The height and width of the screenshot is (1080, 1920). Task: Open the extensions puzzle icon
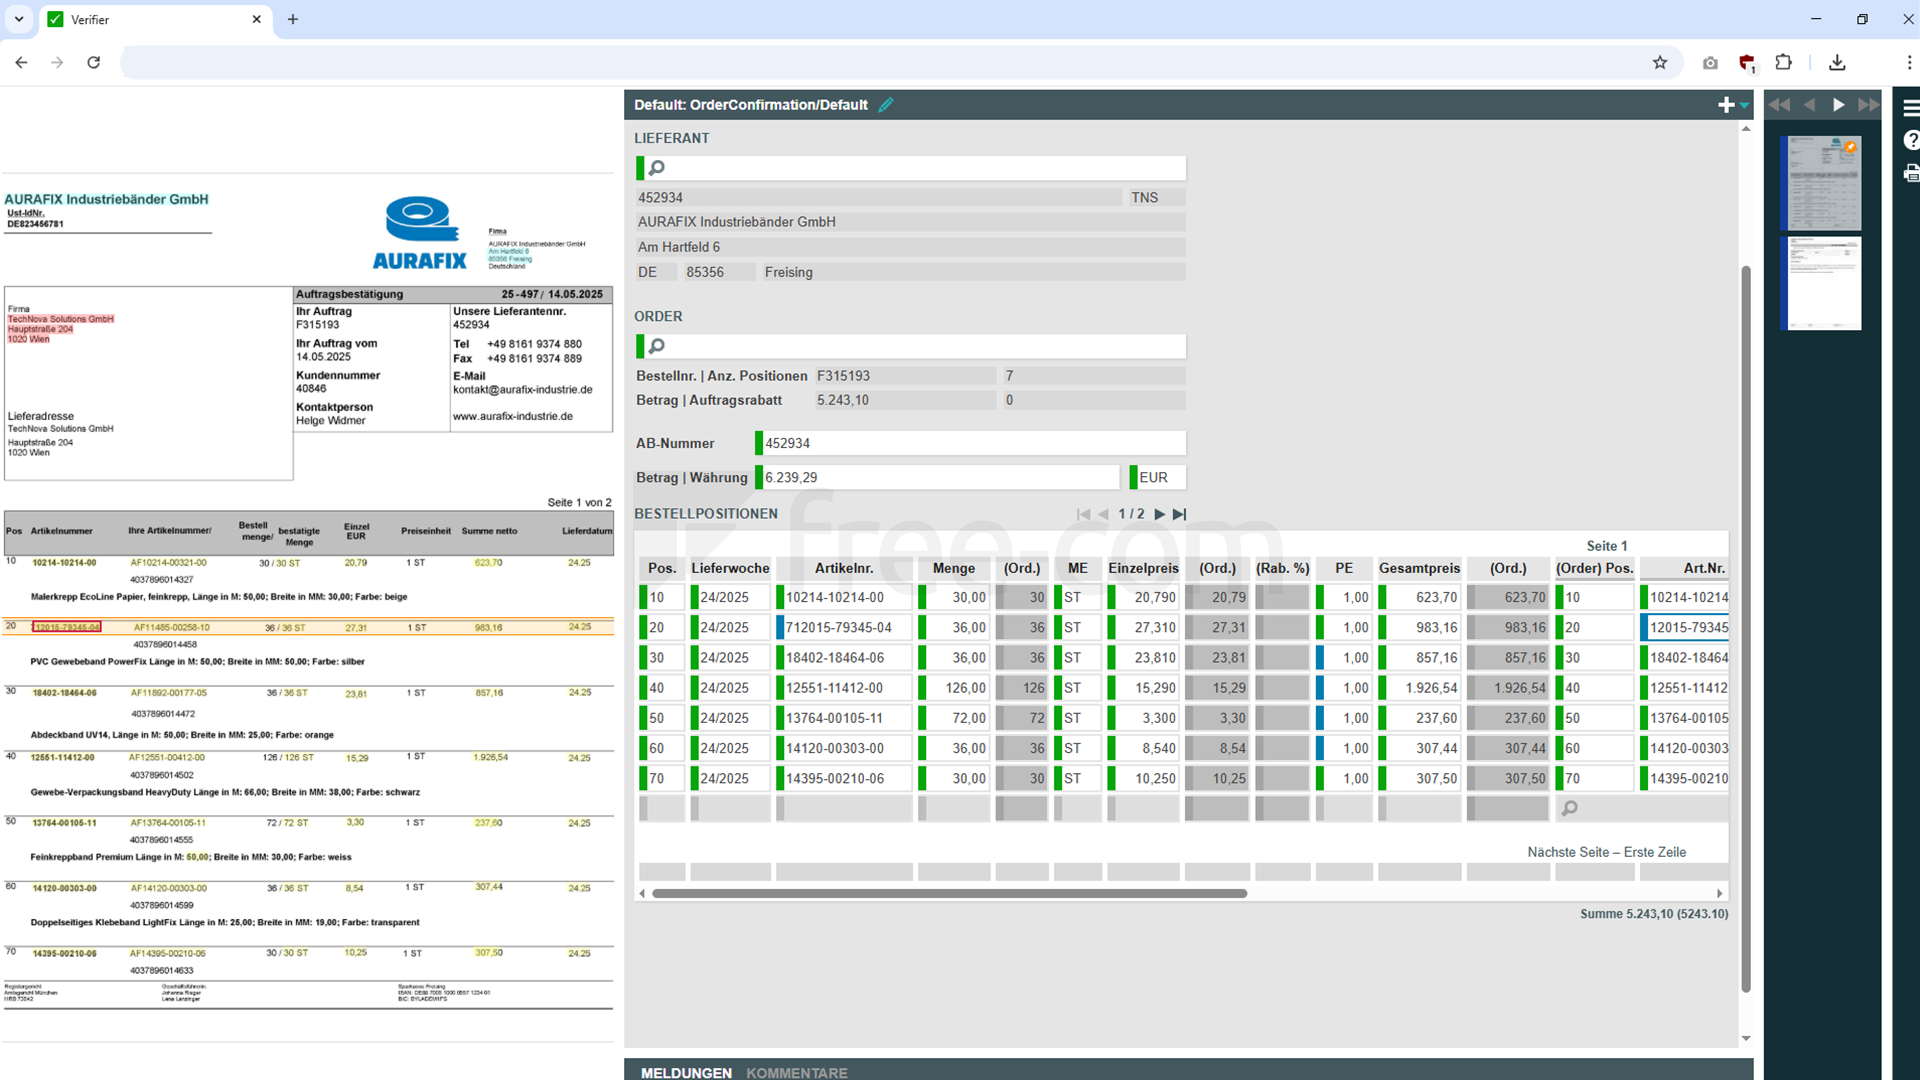tap(1783, 62)
